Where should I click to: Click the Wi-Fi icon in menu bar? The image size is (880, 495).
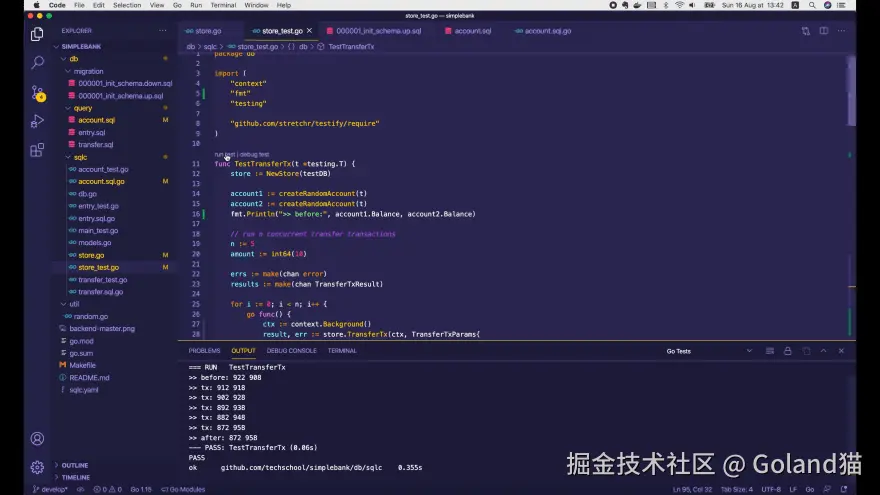click(680, 5)
